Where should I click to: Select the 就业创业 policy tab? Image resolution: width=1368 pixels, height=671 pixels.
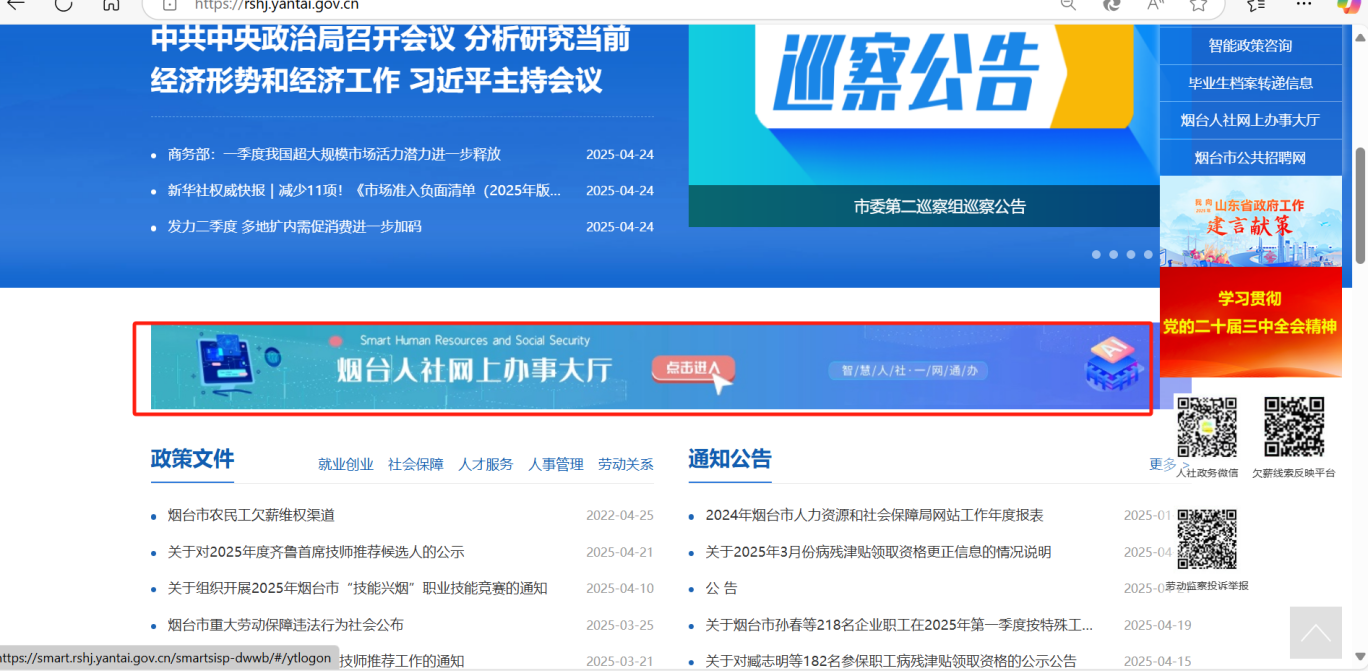pyautogui.click(x=346, y=464)
